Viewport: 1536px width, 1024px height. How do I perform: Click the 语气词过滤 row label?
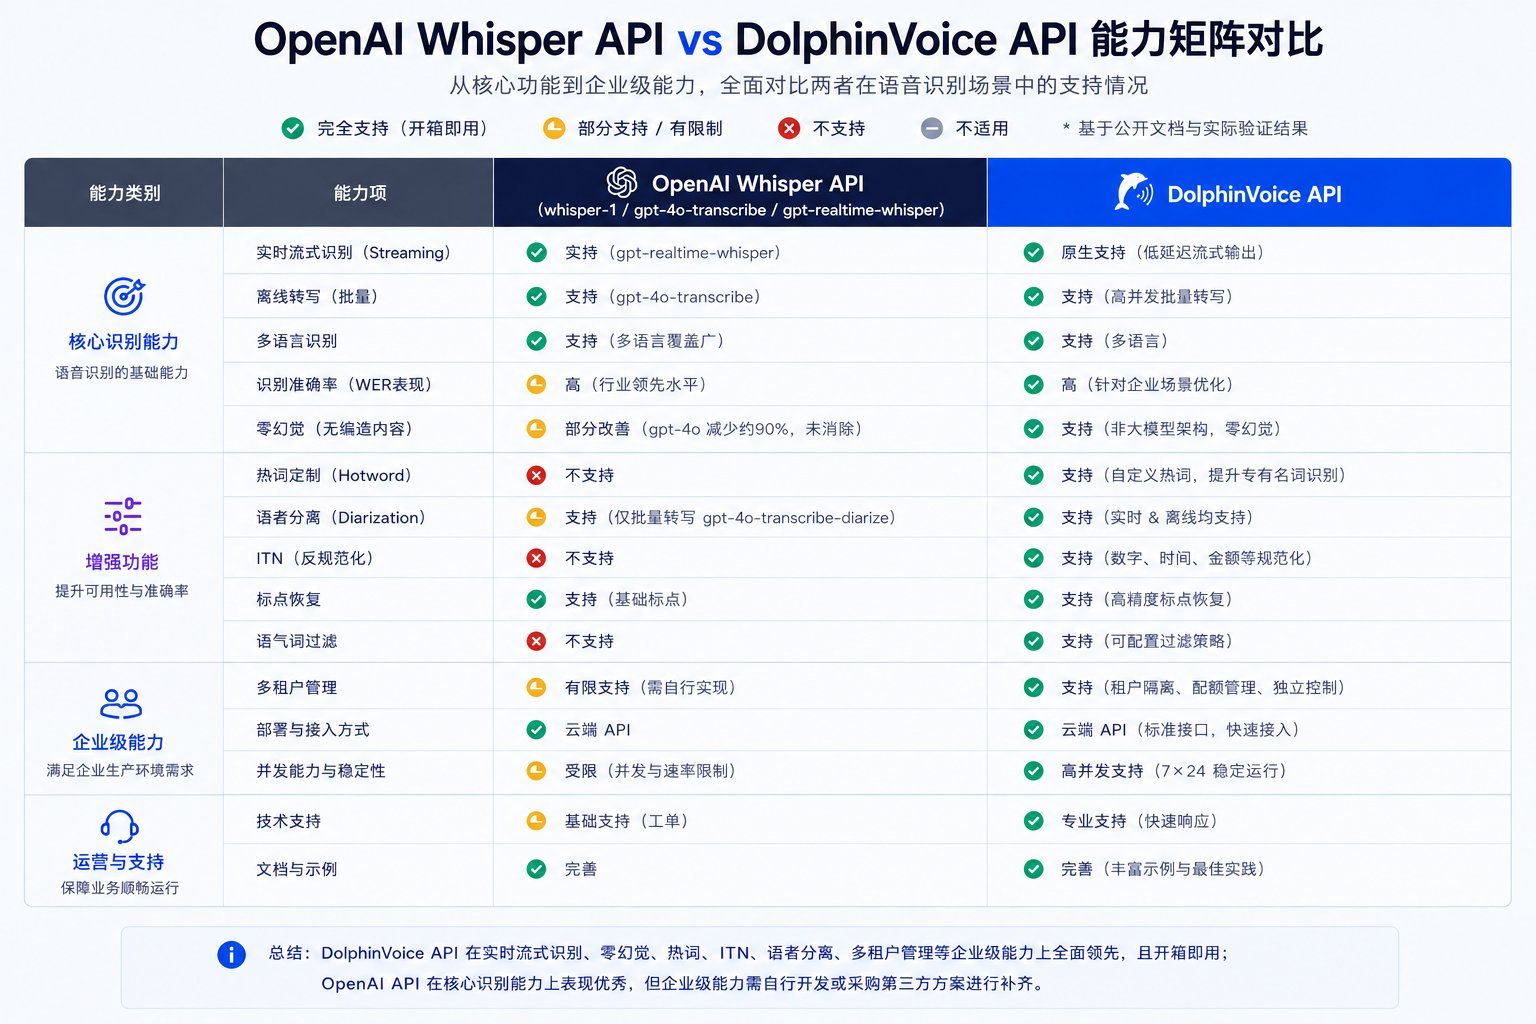pyautogui.click(x=297, y=641)
